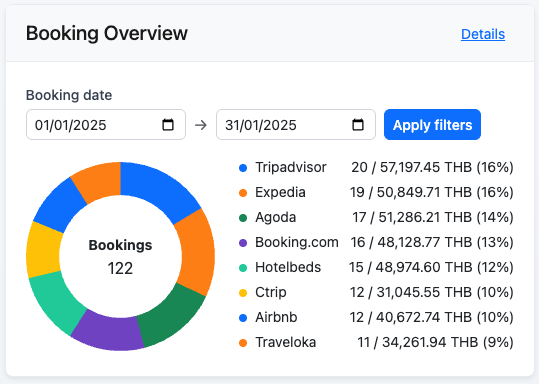Click the Ctrip yellow legend dot
539x384 pixels.
click(243, 293)
